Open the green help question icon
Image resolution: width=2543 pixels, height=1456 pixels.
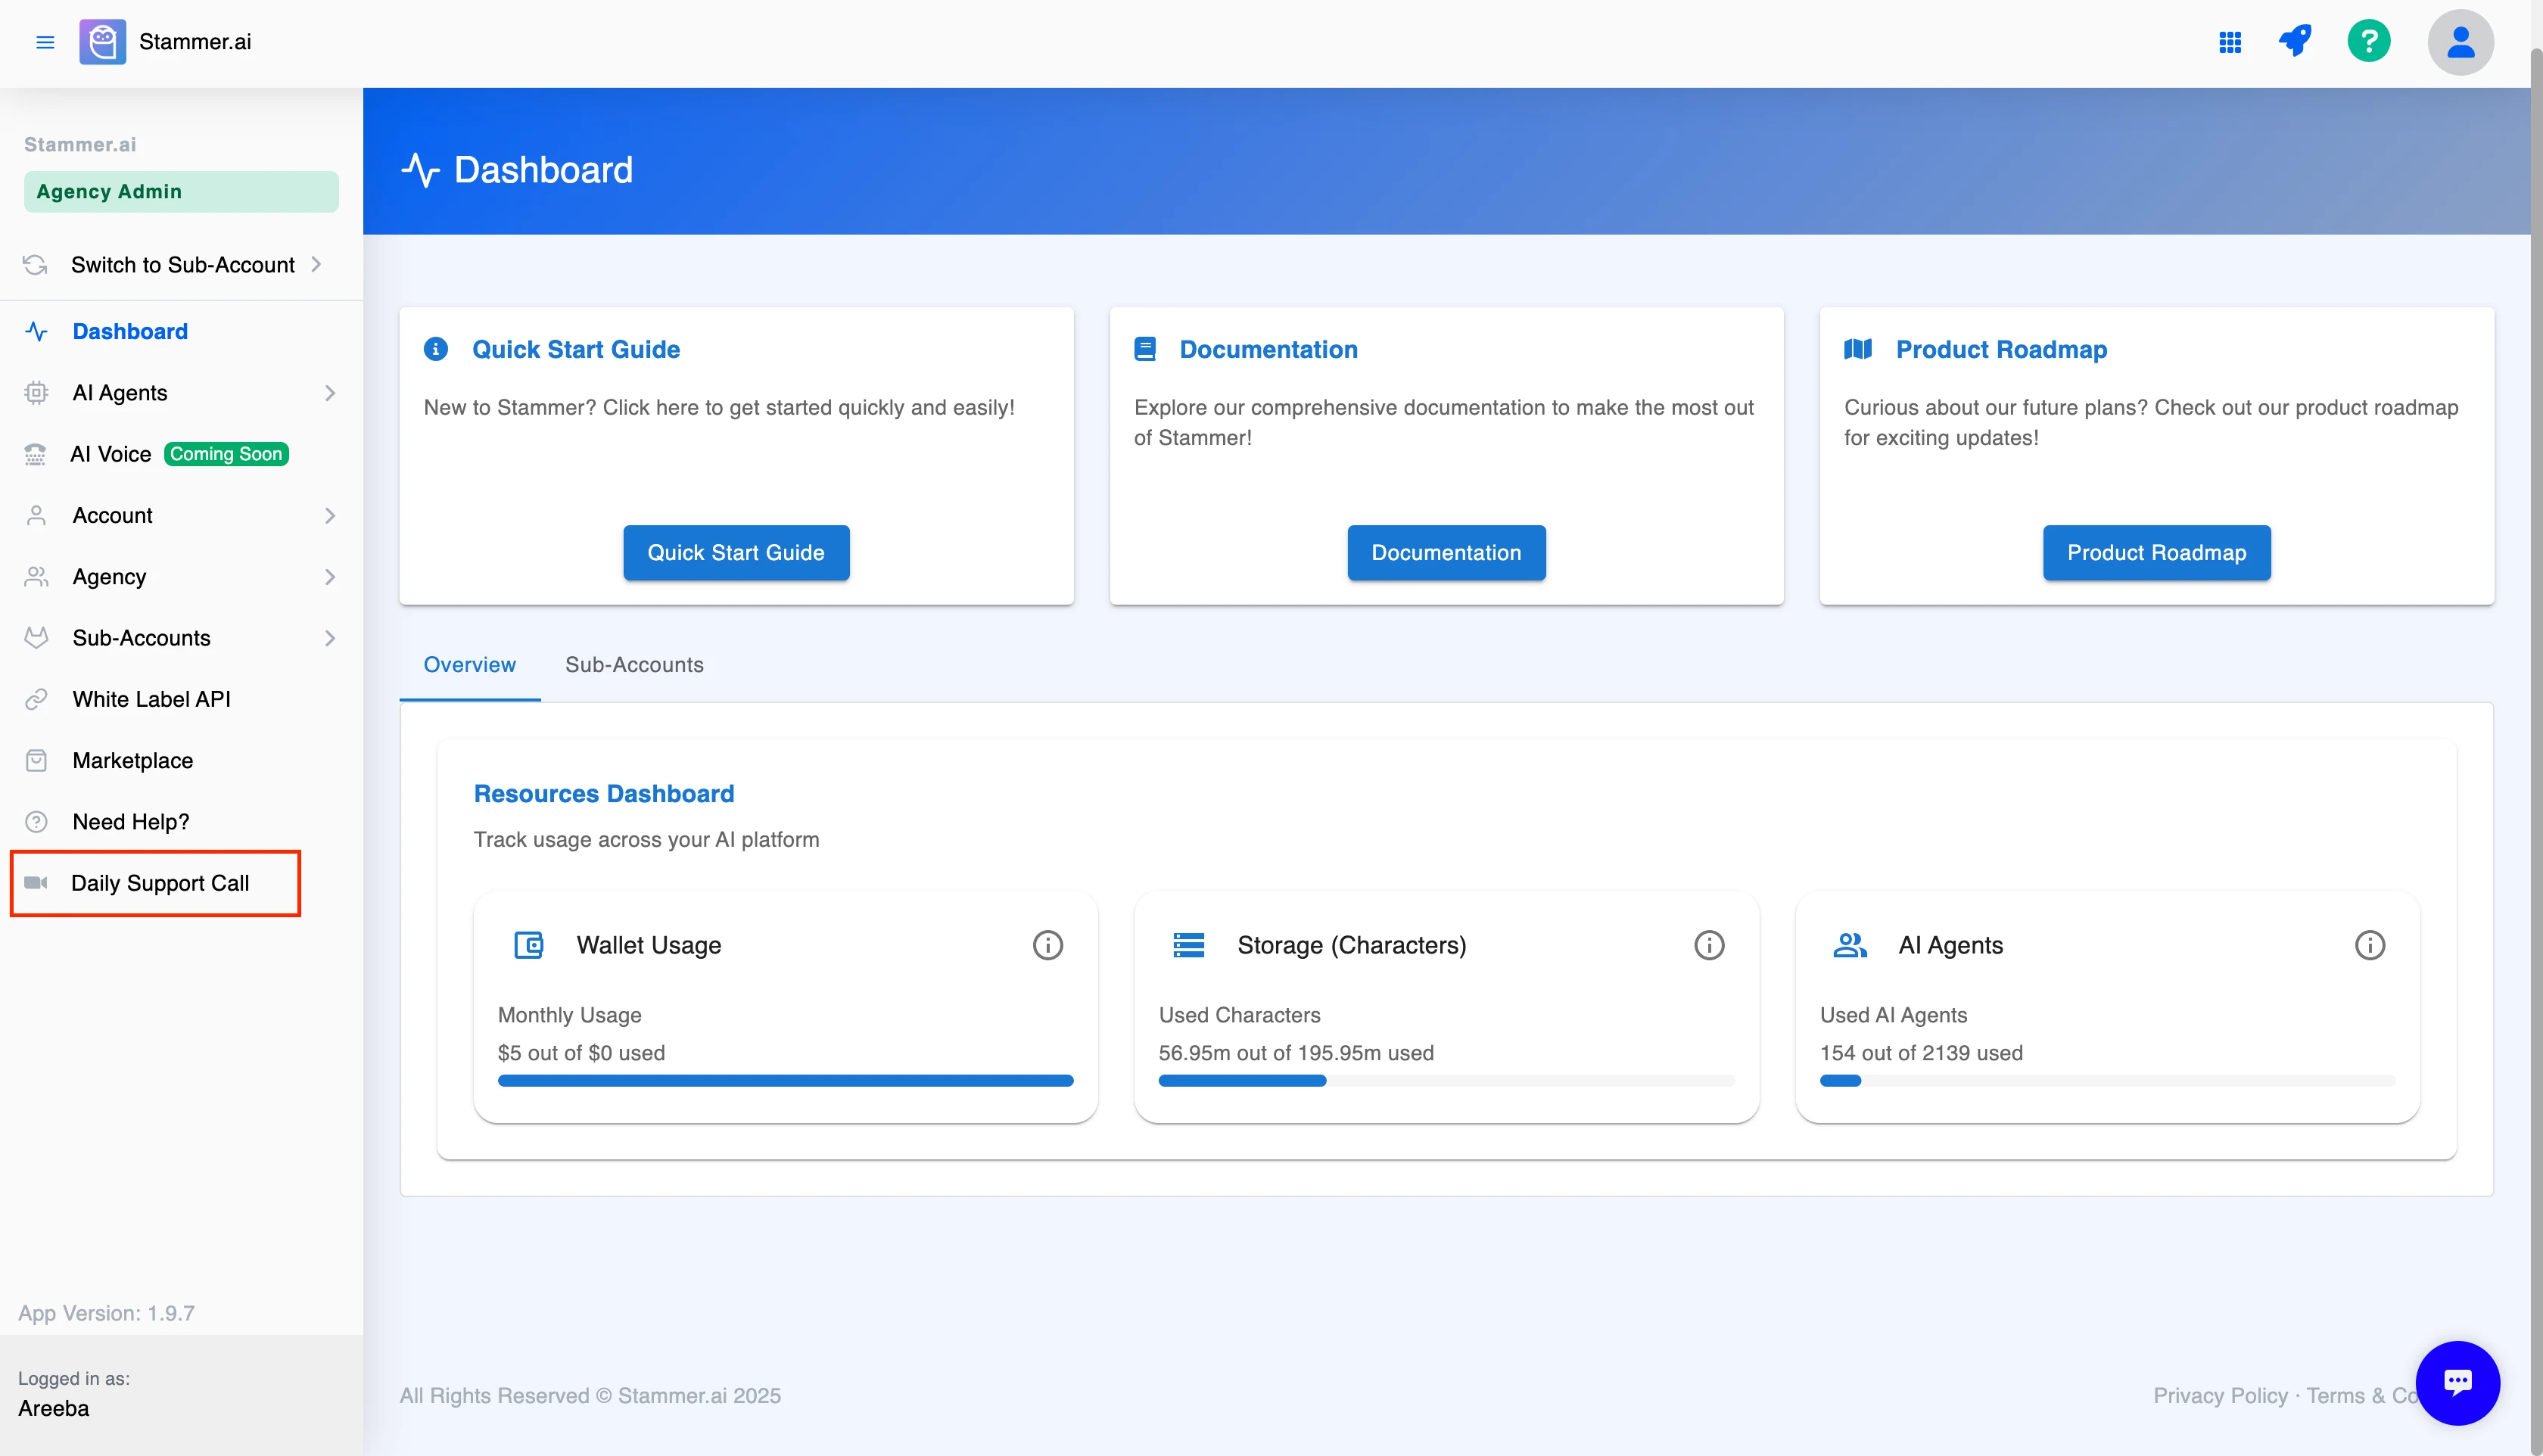tap(2369, 42)
